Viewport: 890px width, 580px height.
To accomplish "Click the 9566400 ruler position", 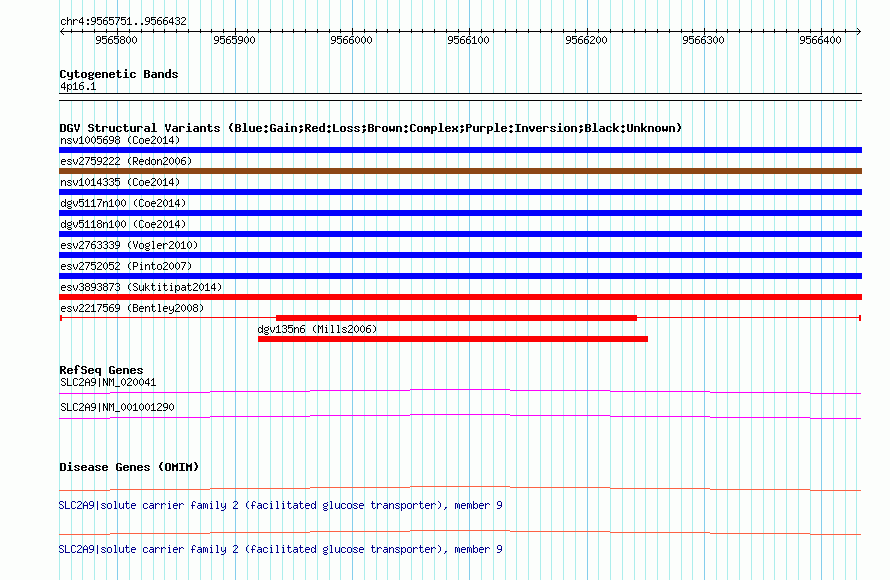I will point(820,40).
